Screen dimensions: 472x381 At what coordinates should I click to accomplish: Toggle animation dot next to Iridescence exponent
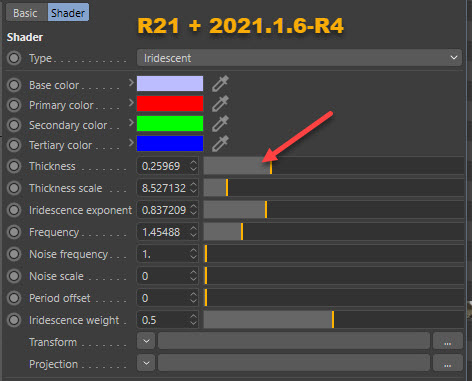14,210
